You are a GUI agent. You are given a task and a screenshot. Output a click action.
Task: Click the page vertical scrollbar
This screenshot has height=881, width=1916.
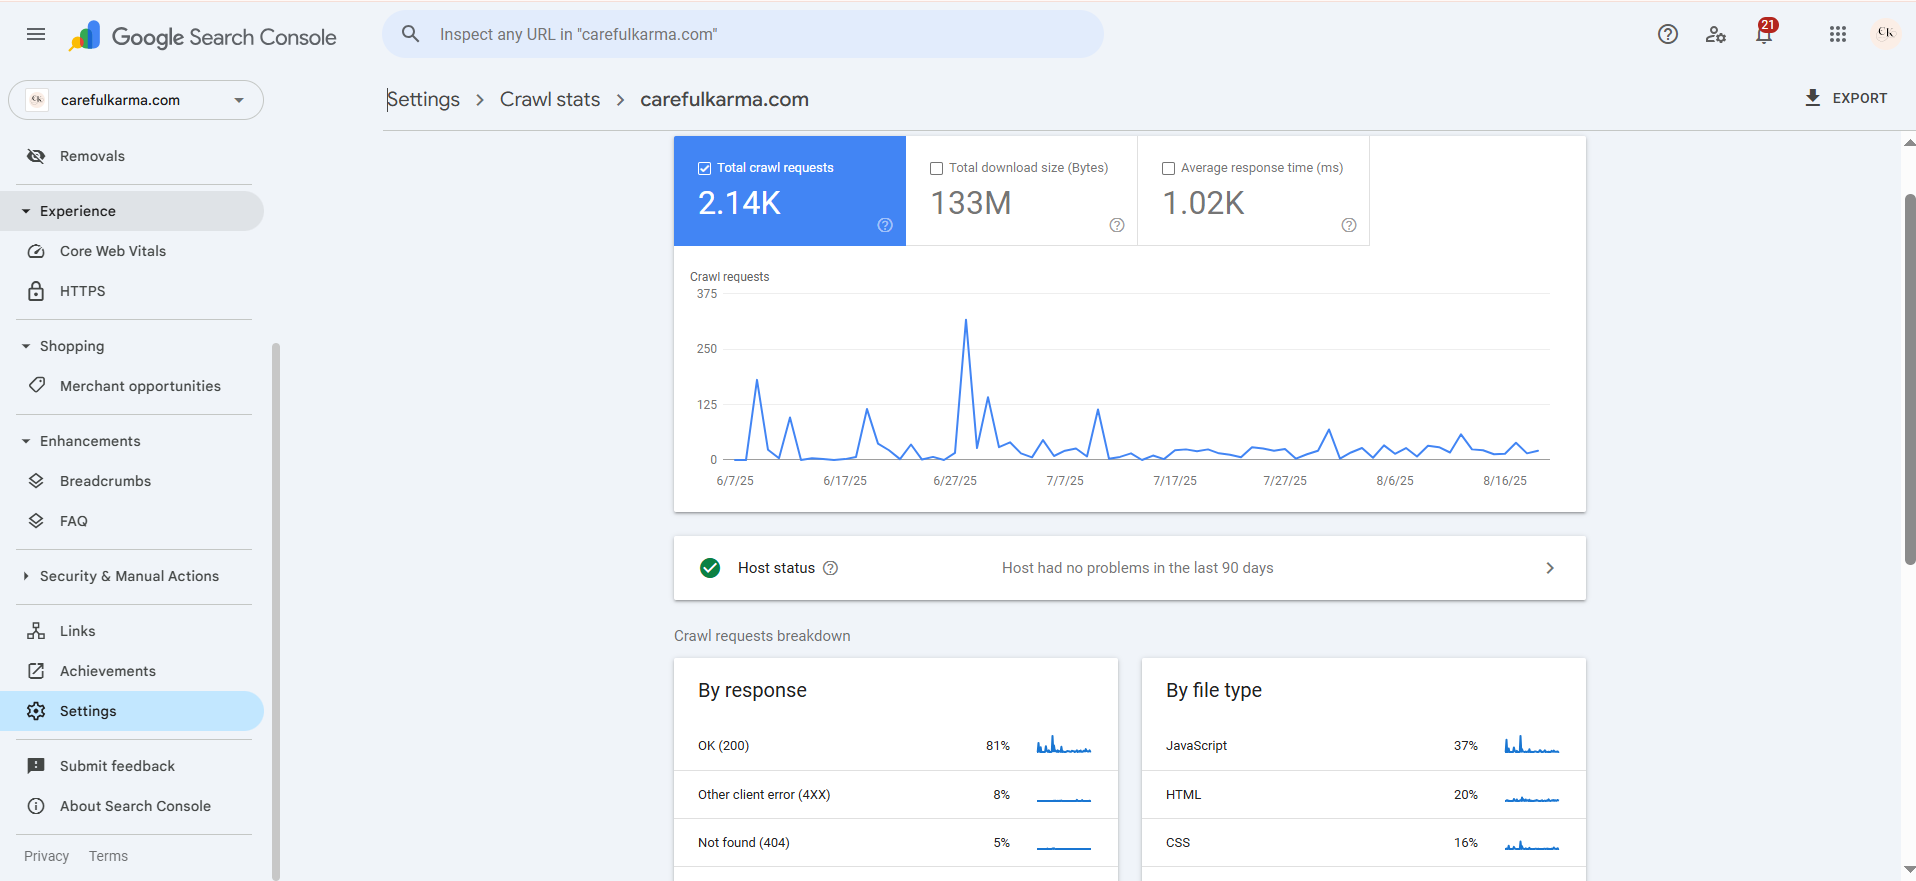pos(1909,380)
